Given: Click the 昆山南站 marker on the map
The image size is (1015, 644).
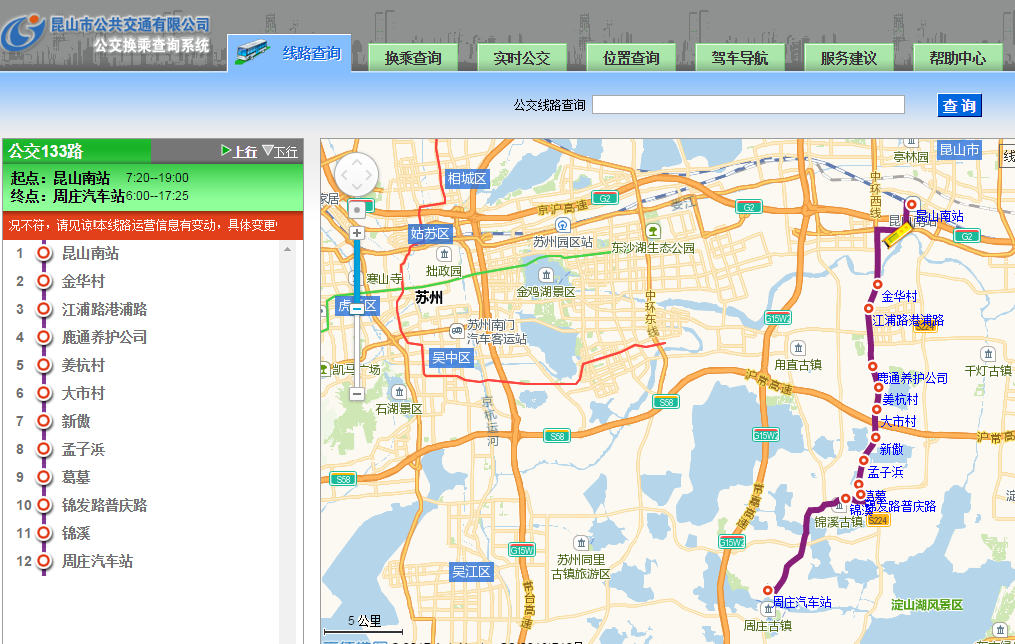Looking at the screenshot, I should coord(911,204).
